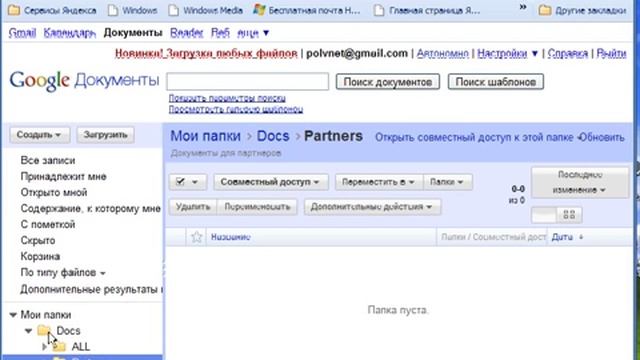Open the dropdown arrow beside the select checkbox
This screenshot has width=640, height=360.
(x=195, y=182)
